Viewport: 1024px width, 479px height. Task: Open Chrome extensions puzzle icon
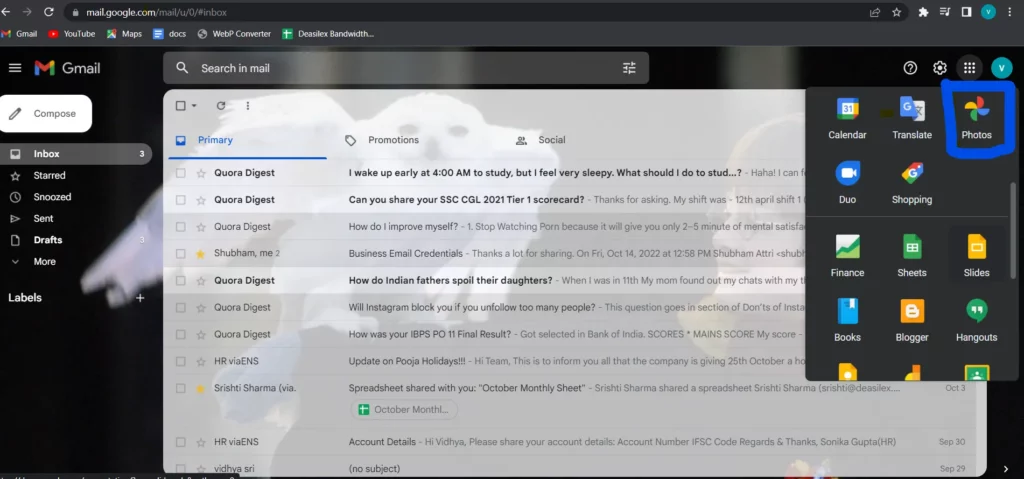[x=923, y=12]
